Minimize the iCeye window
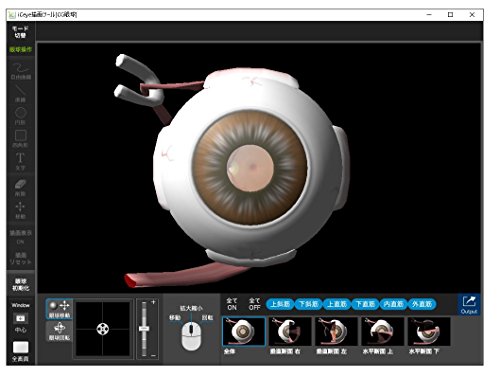The width and height of the screenshot is (500, 377). click(x=429, y=15)
